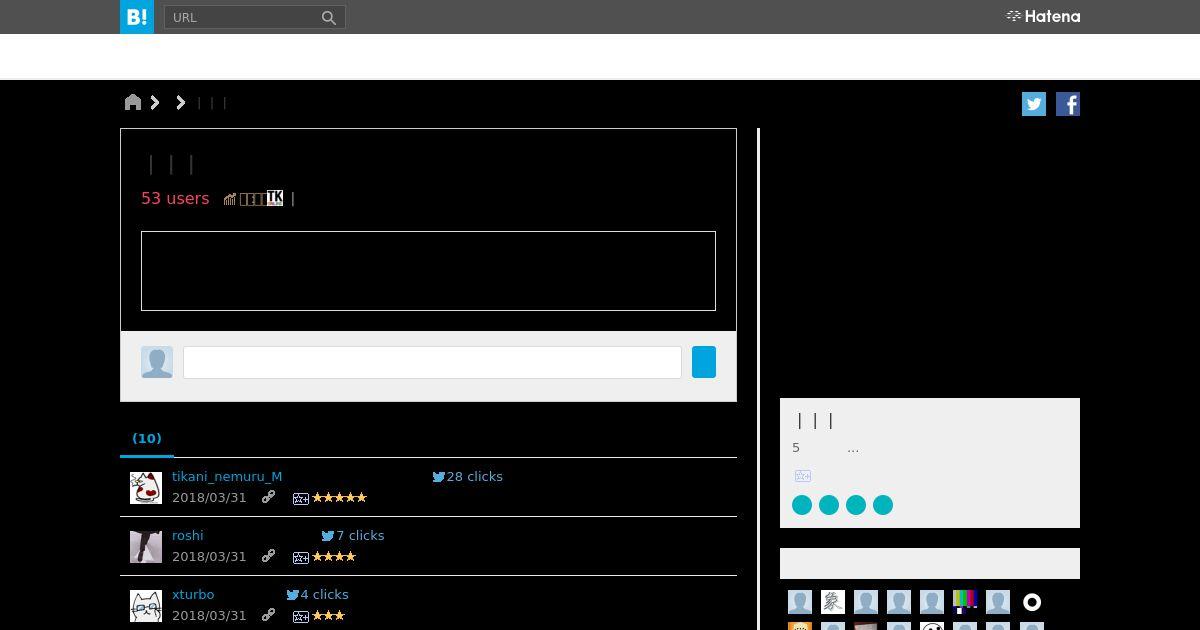The image size is (1200, 630).
Task: Go to the home breadcrumb icon
Action: pyautogui.click(x=133, y=102)
